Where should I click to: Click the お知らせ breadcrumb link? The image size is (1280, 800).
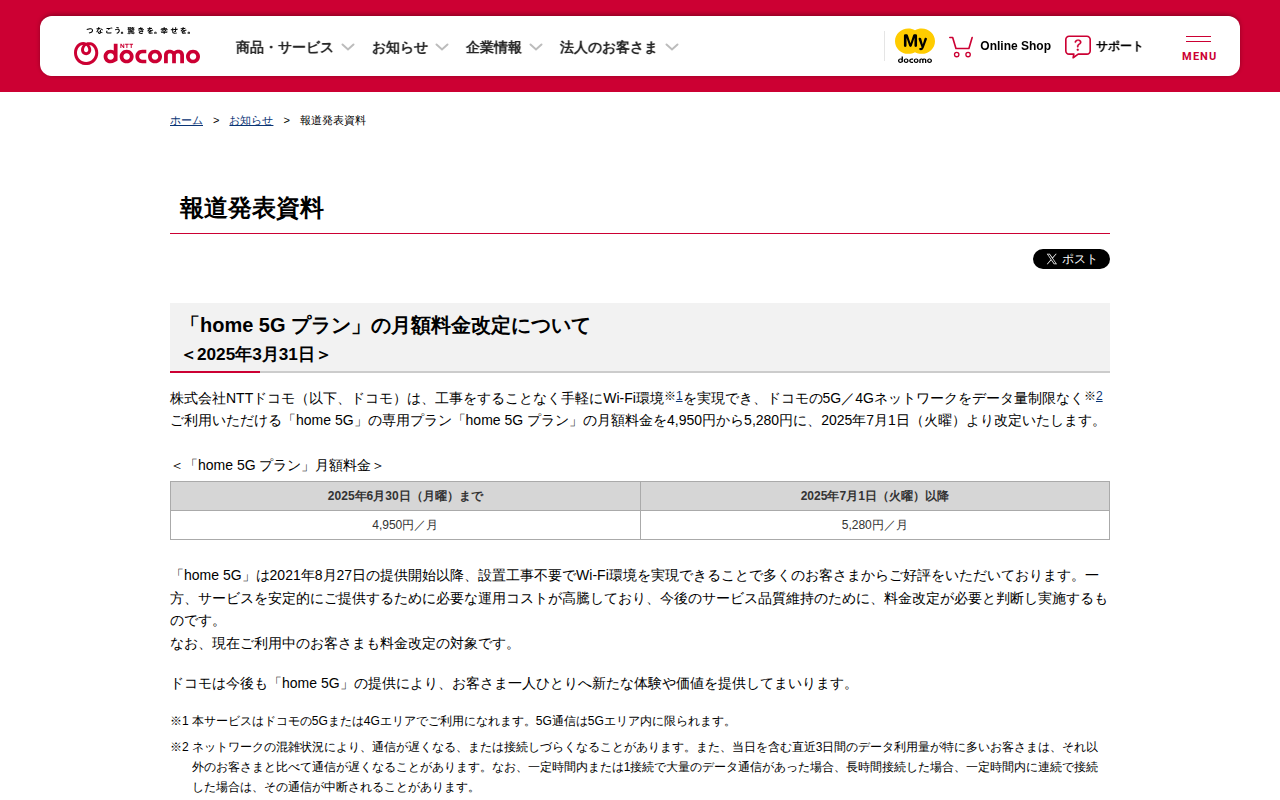coord(251,120)
